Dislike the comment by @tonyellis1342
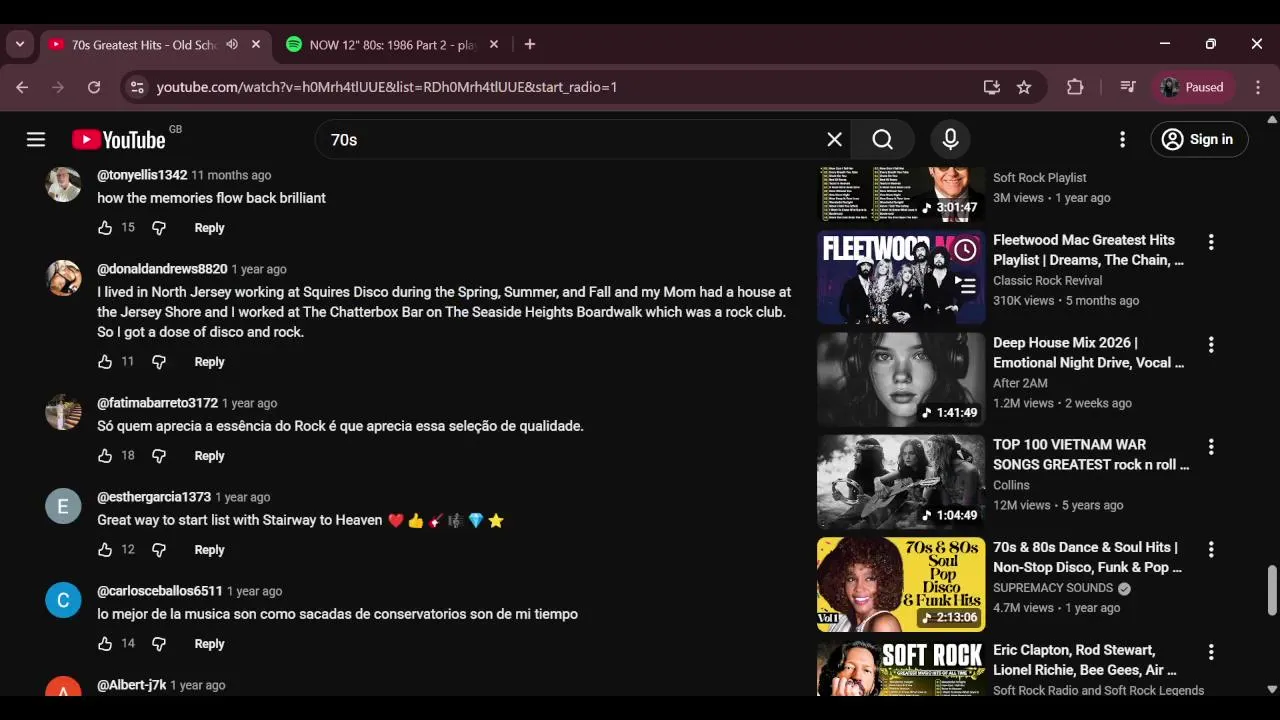 (159, 228)
